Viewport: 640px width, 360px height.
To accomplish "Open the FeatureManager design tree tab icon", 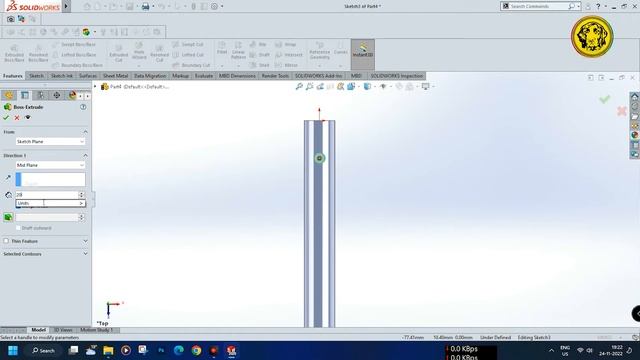I will pyautogui.click(x=9, y=95).
